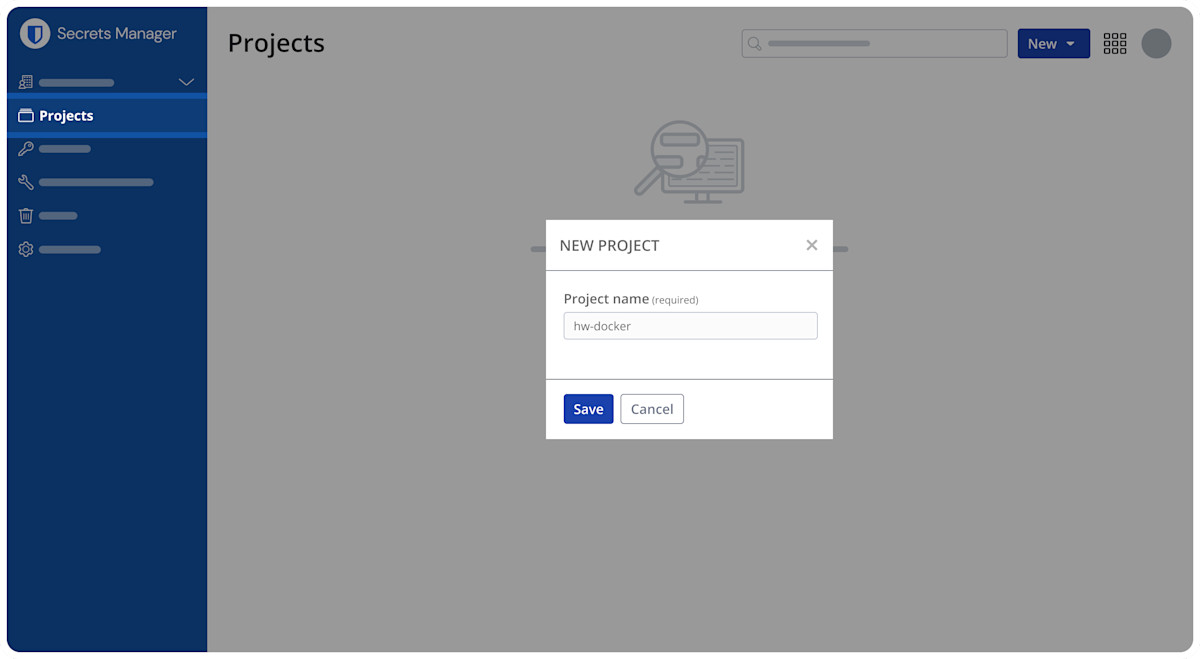Expand the organization chevron in sidebar
Screen dimensions: 1200x659
[x=186, y=82]
